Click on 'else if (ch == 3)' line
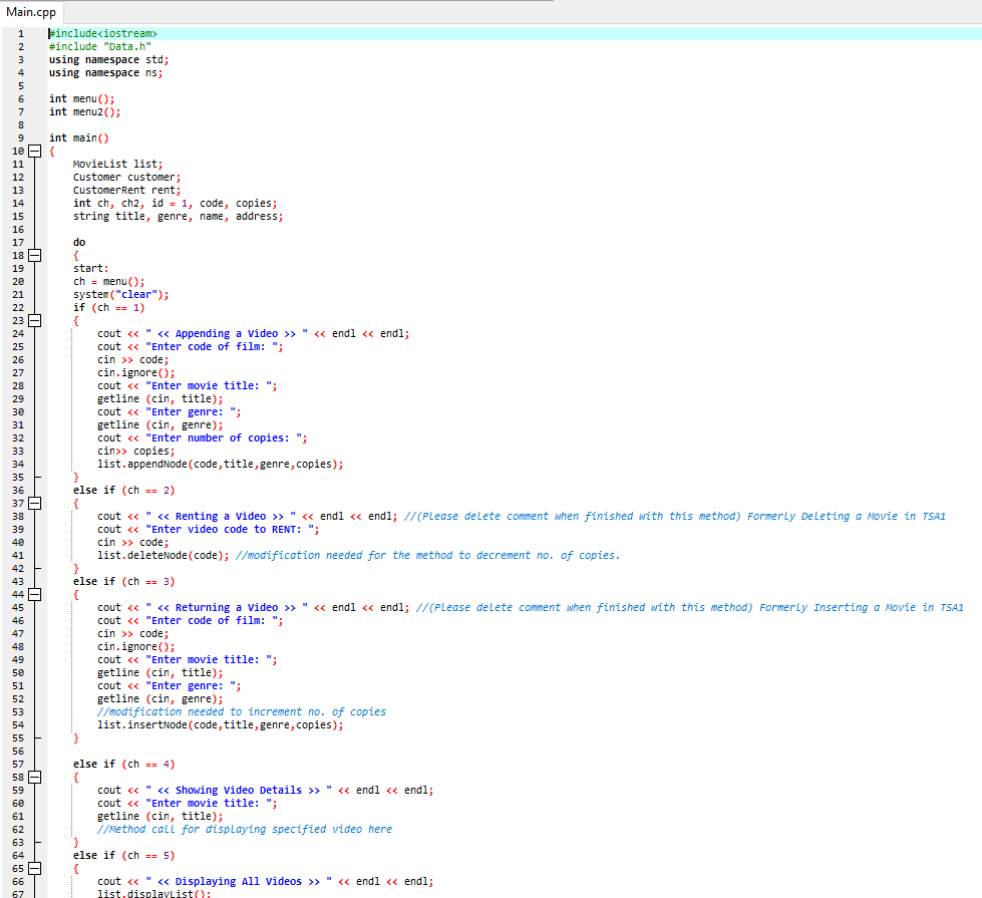Screen dimensions: 982x898 coord(124,582)
